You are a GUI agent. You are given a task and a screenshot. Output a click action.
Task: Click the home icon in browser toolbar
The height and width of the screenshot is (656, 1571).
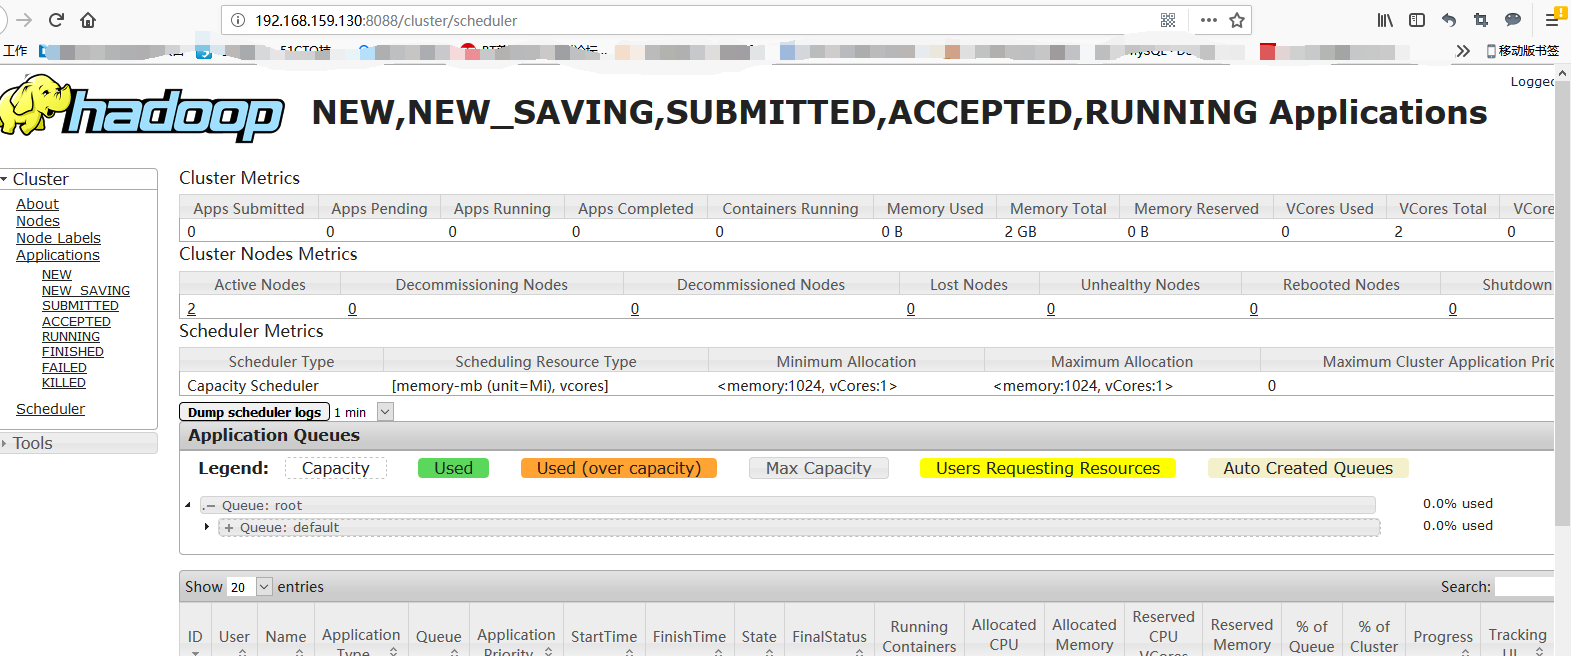point(88,20)
